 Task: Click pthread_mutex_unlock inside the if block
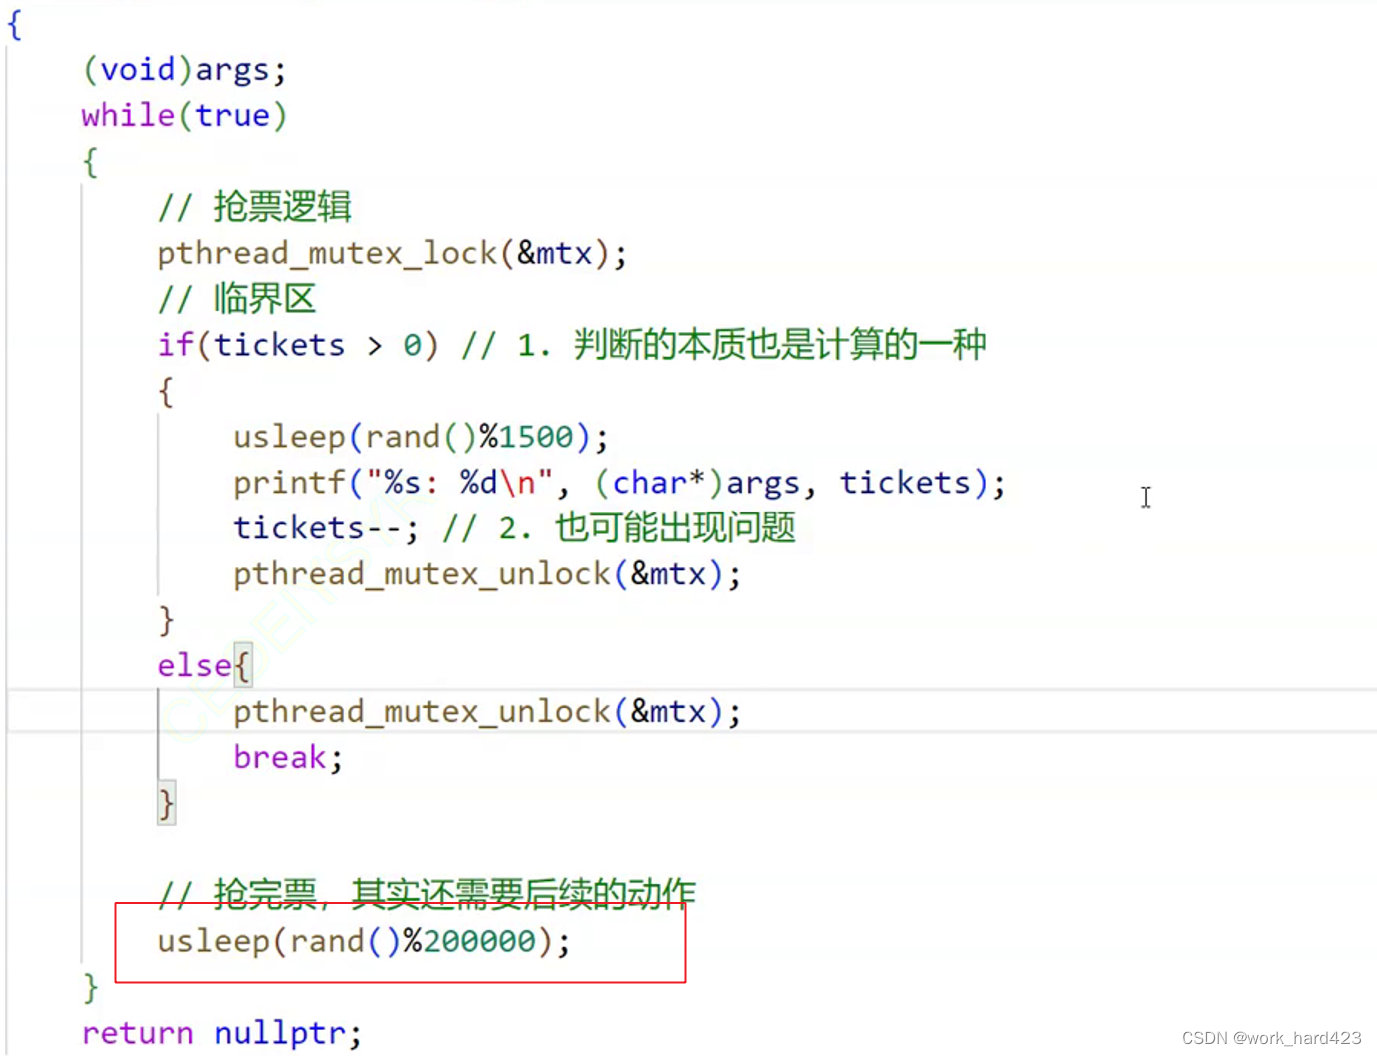[487, 574]
